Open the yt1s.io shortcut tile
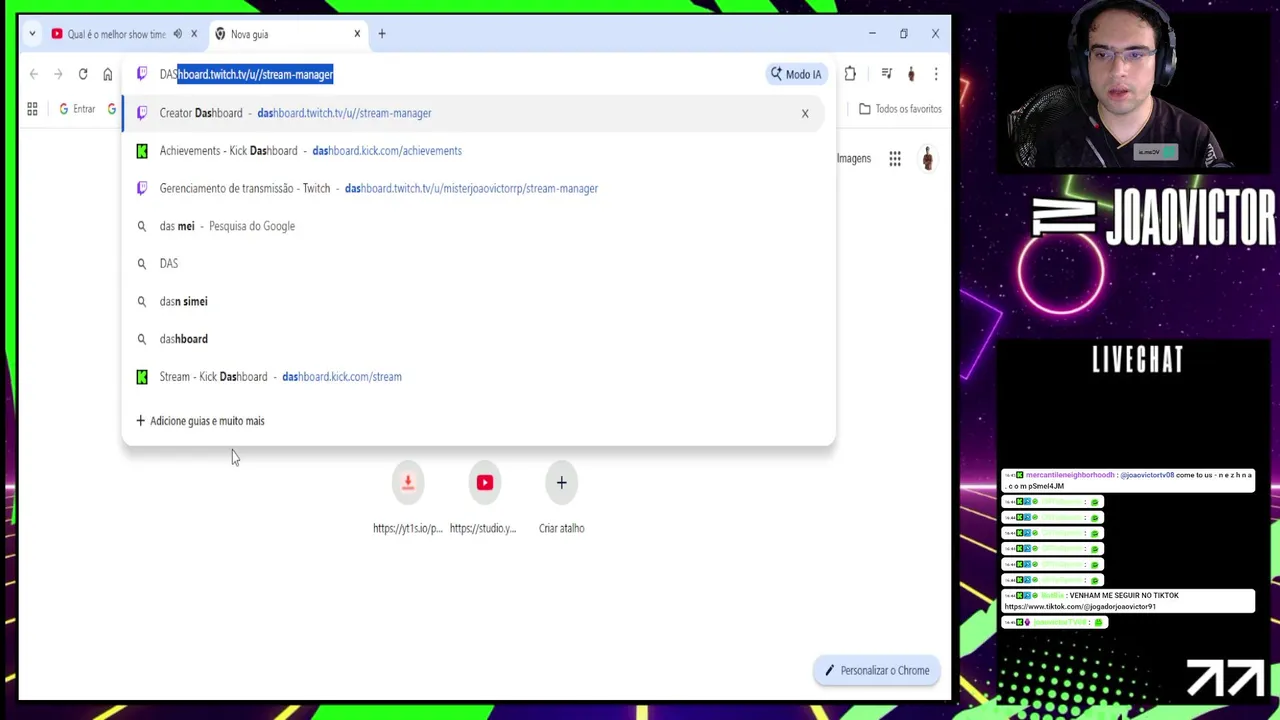The height and width of the screenshot is (720, 1280). click(408, 483)
